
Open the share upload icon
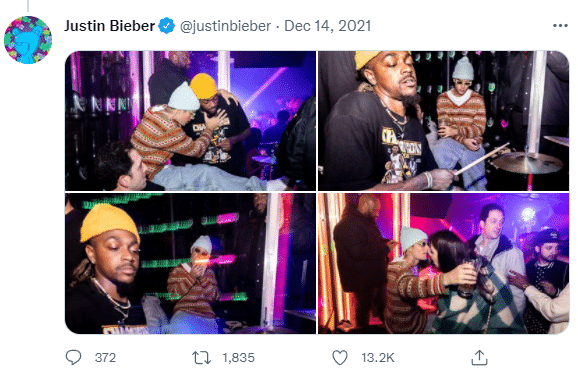tap(479, 357)
